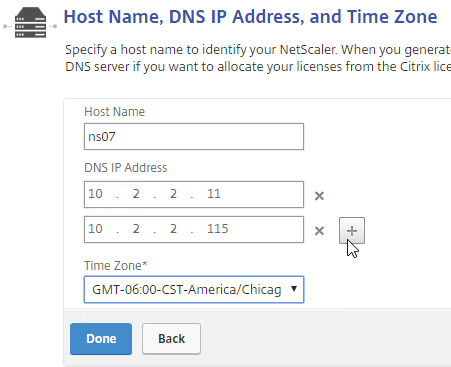Select the GMT-06:00-CST-America/Chicago time zone box
Image resolution: width=451 pixels, height=367 pixels.
[194, 289]
